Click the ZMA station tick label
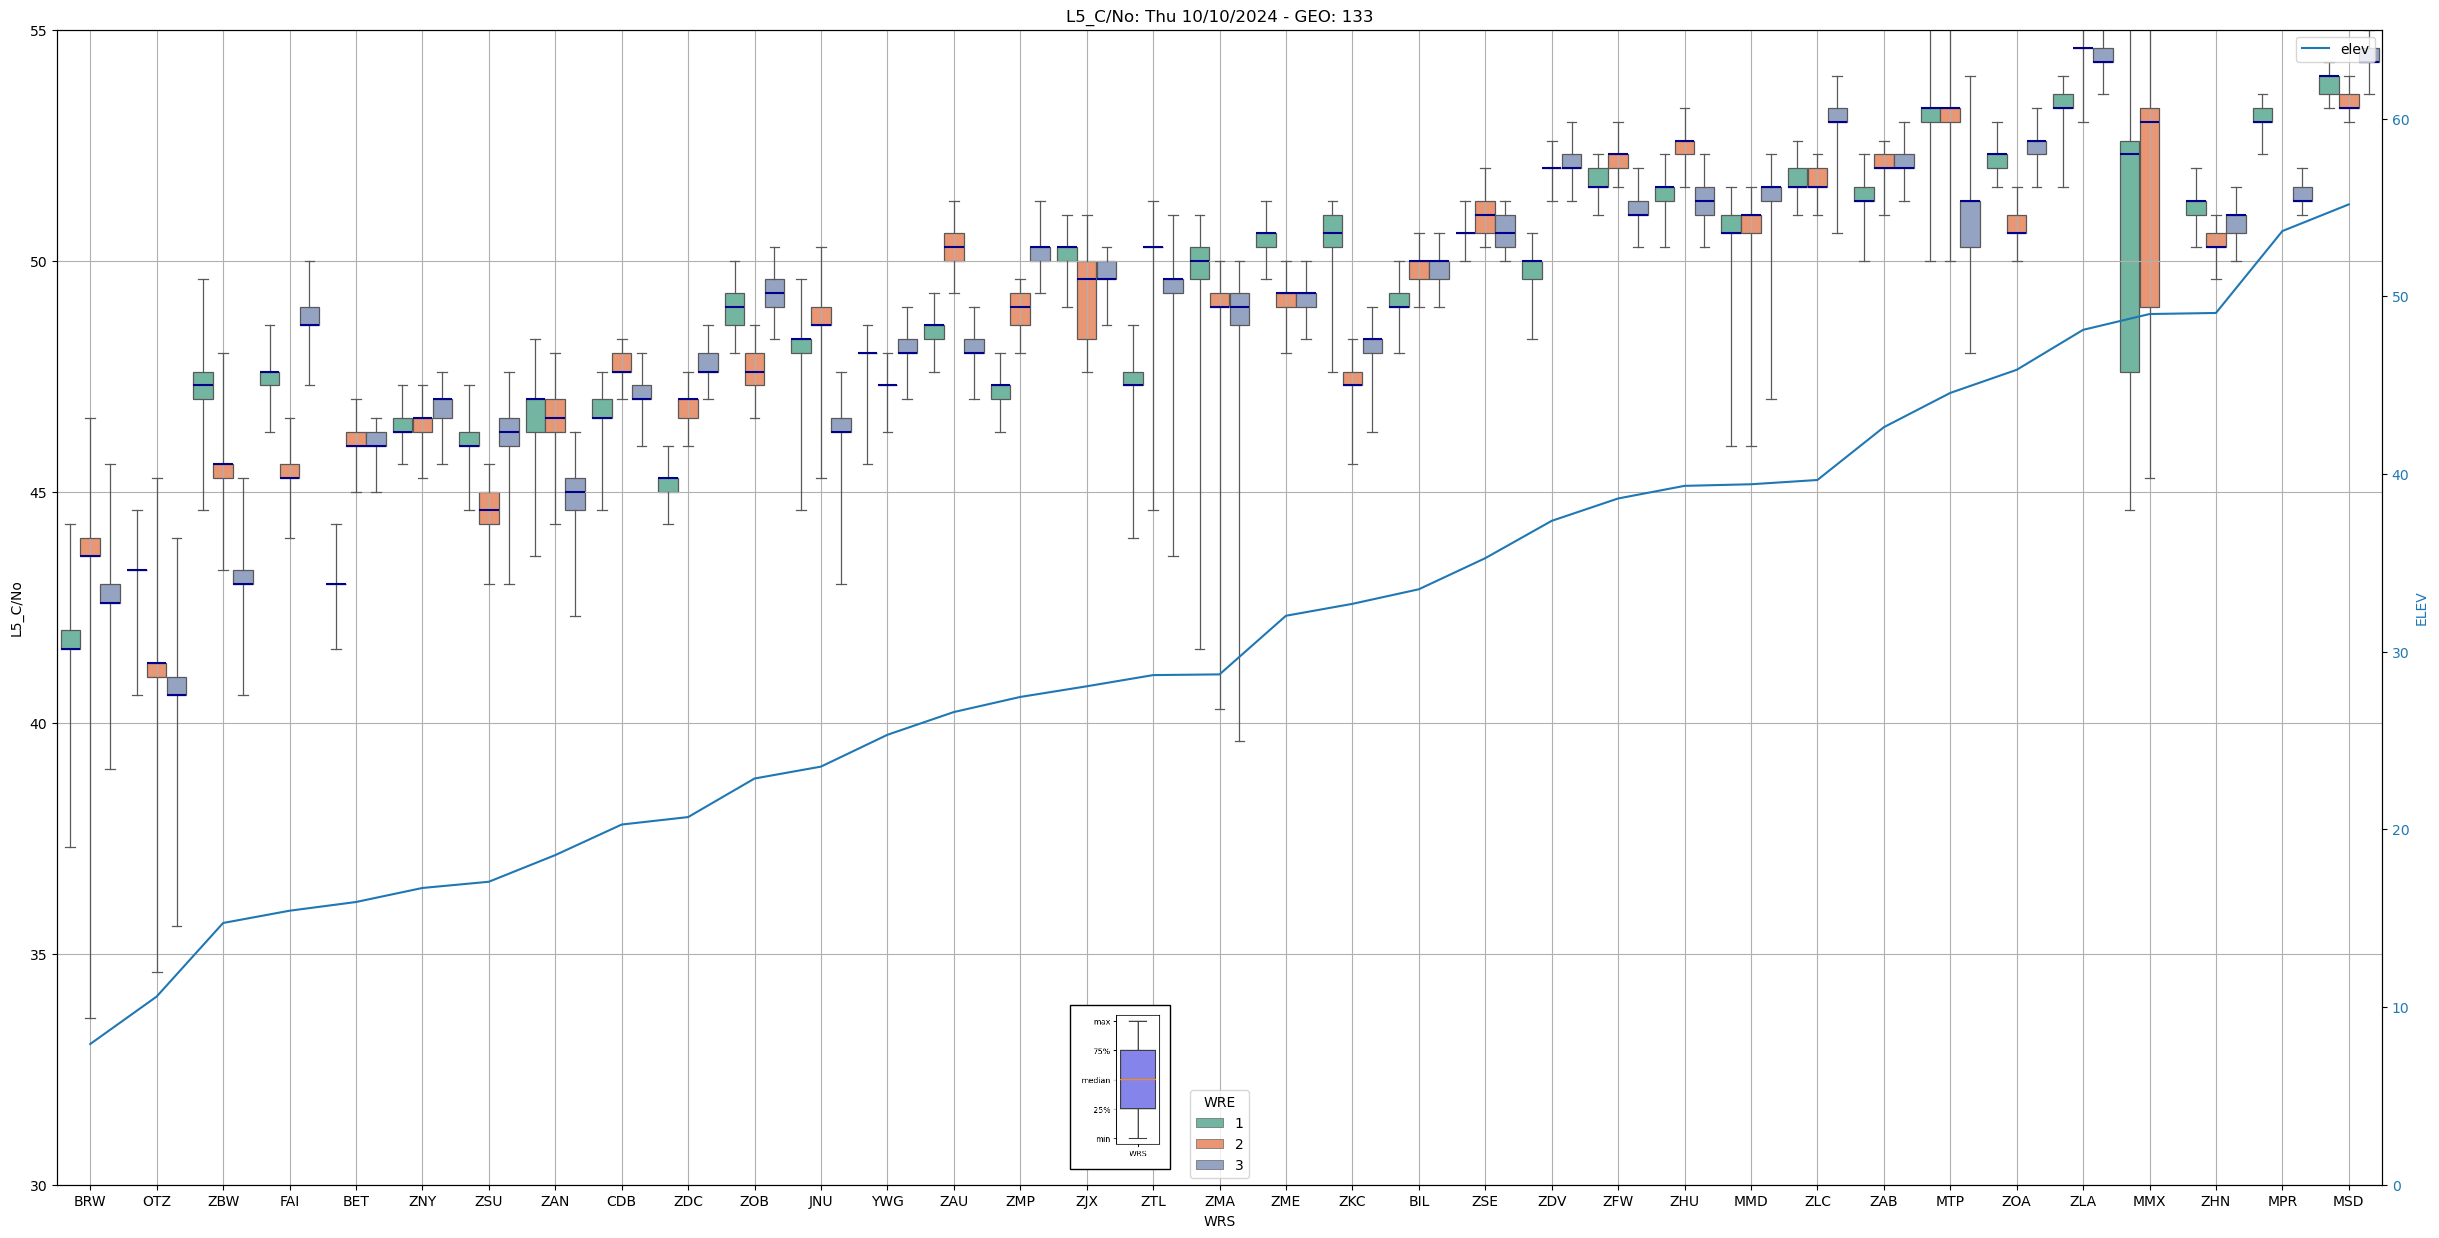Screen dimensions: 2439x1238 [1220, 1201]
